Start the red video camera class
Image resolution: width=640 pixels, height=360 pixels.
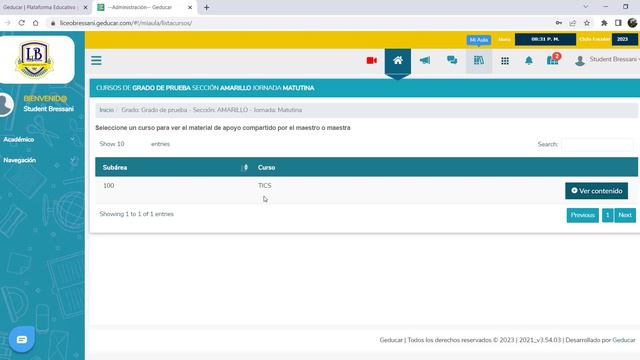371,60
